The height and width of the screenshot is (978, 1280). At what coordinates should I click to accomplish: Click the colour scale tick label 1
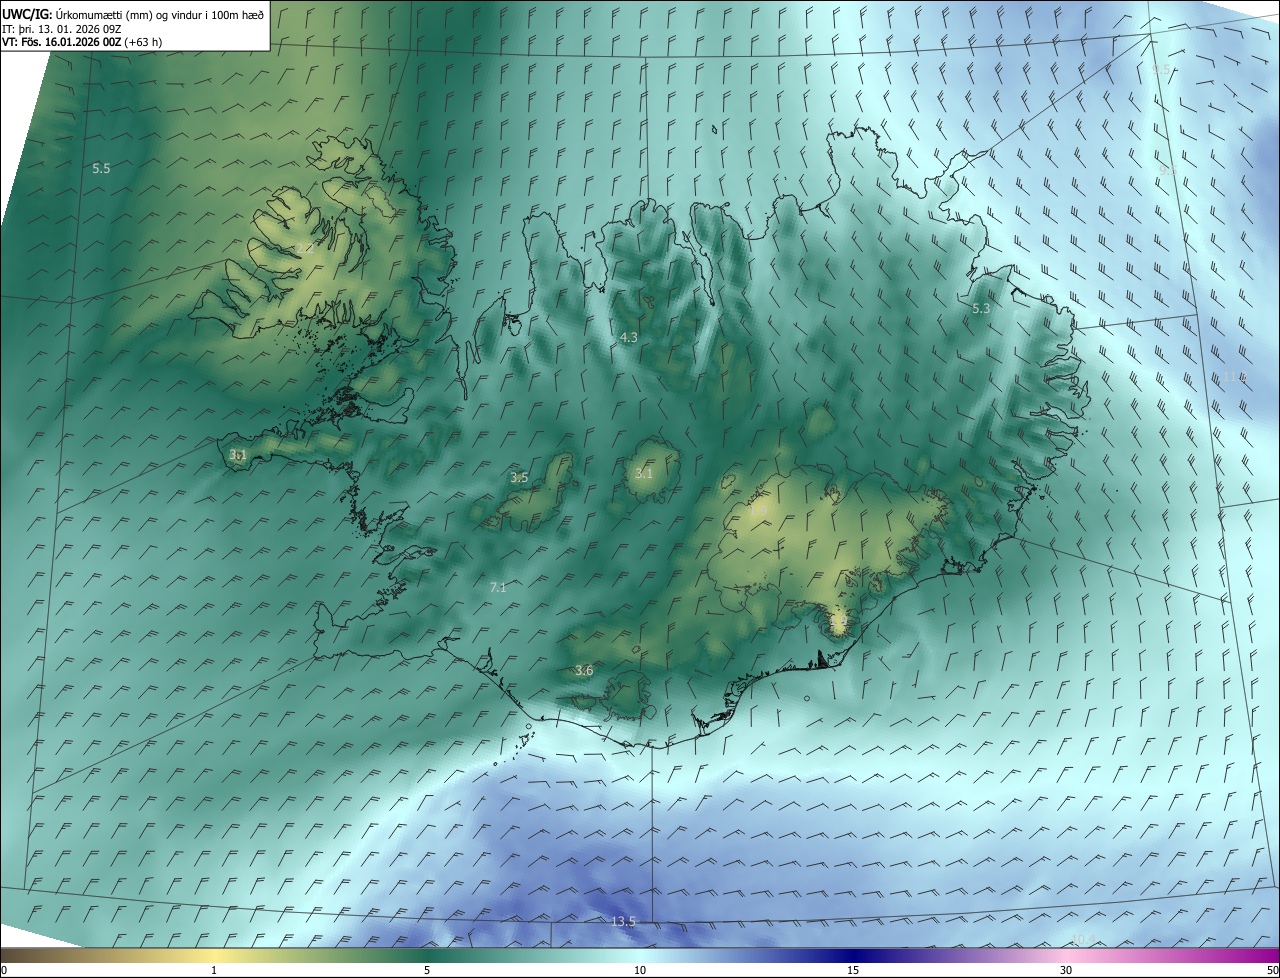point(214,970)
